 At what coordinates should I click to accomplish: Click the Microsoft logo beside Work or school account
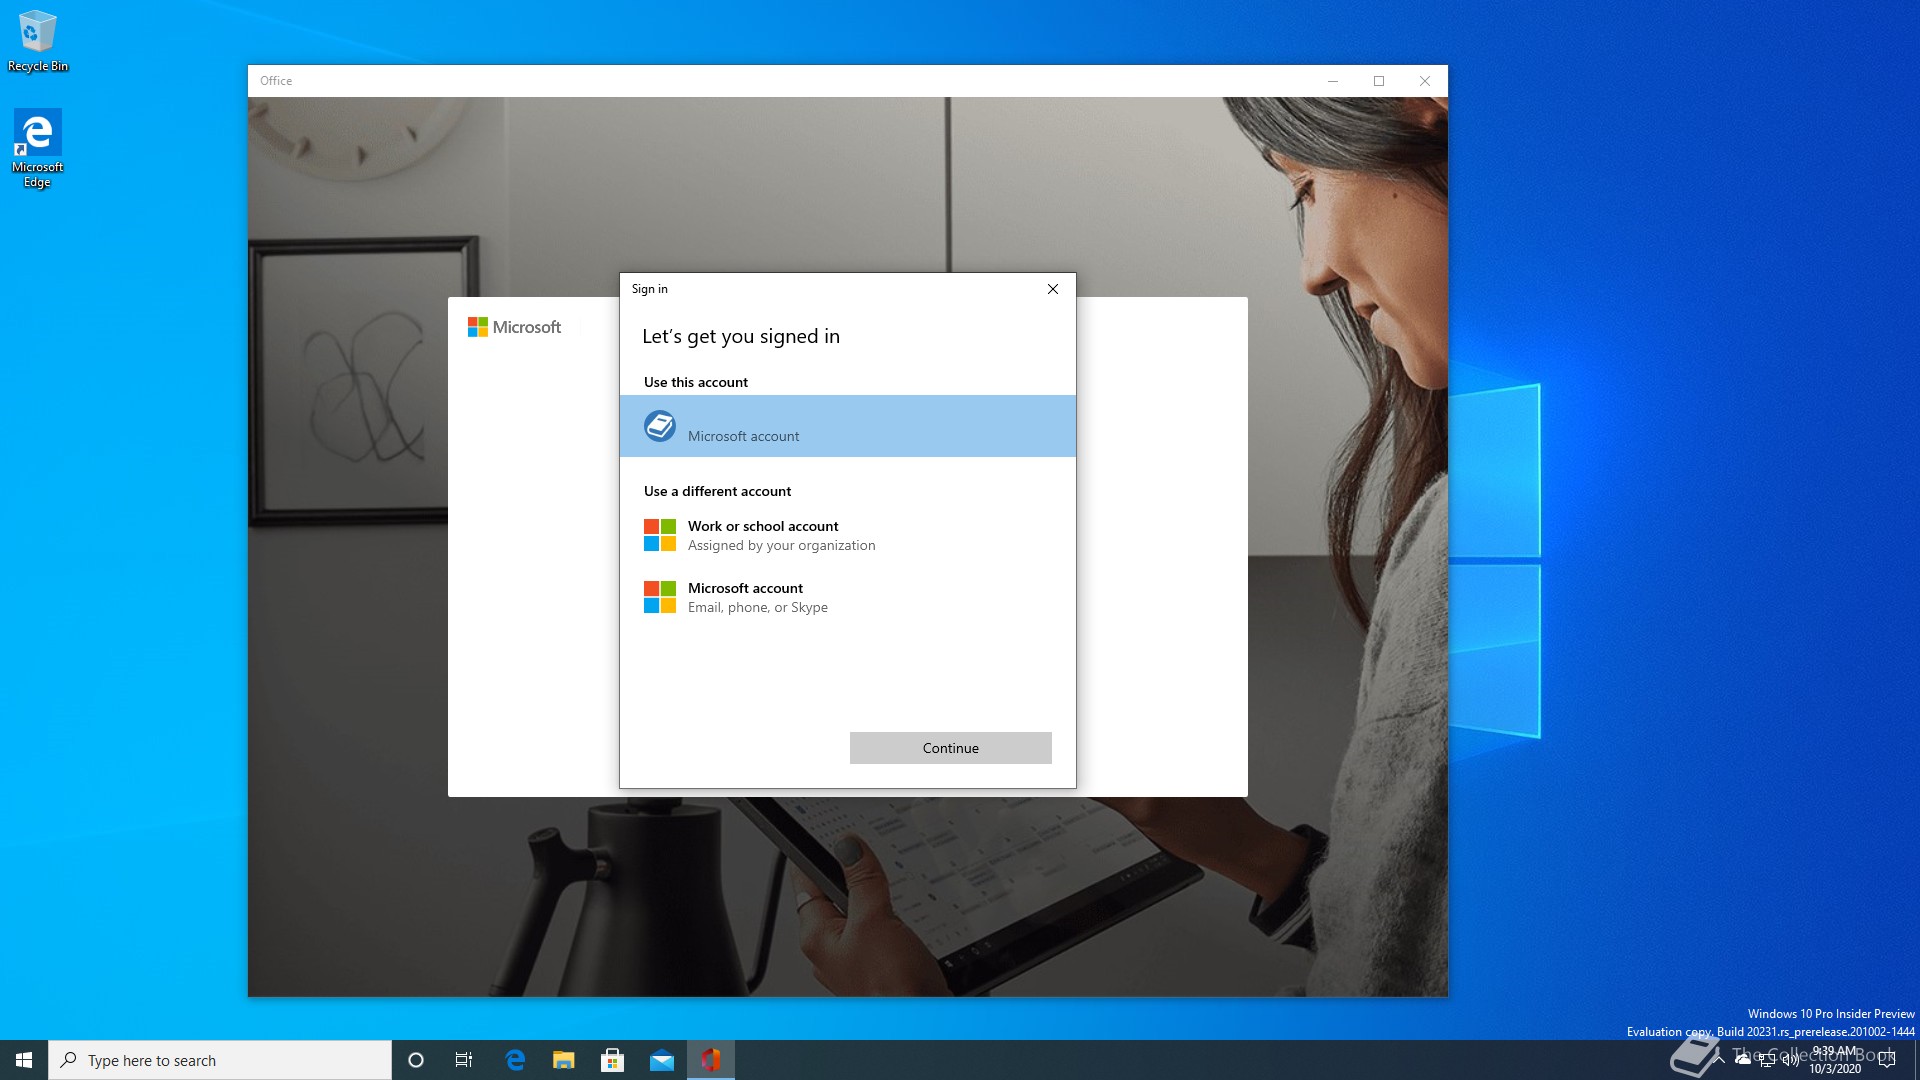click(660, 535)
